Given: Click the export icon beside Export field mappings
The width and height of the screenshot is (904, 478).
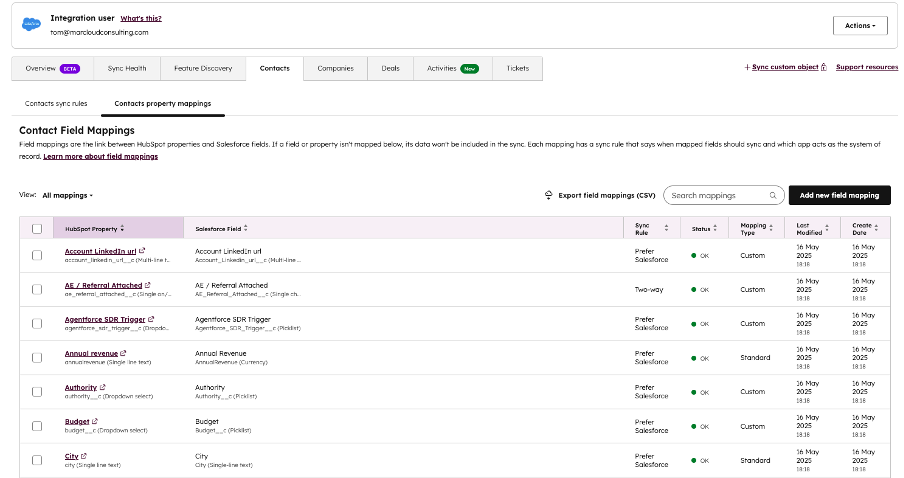Looking at the screenshot, I should (548, 196).
